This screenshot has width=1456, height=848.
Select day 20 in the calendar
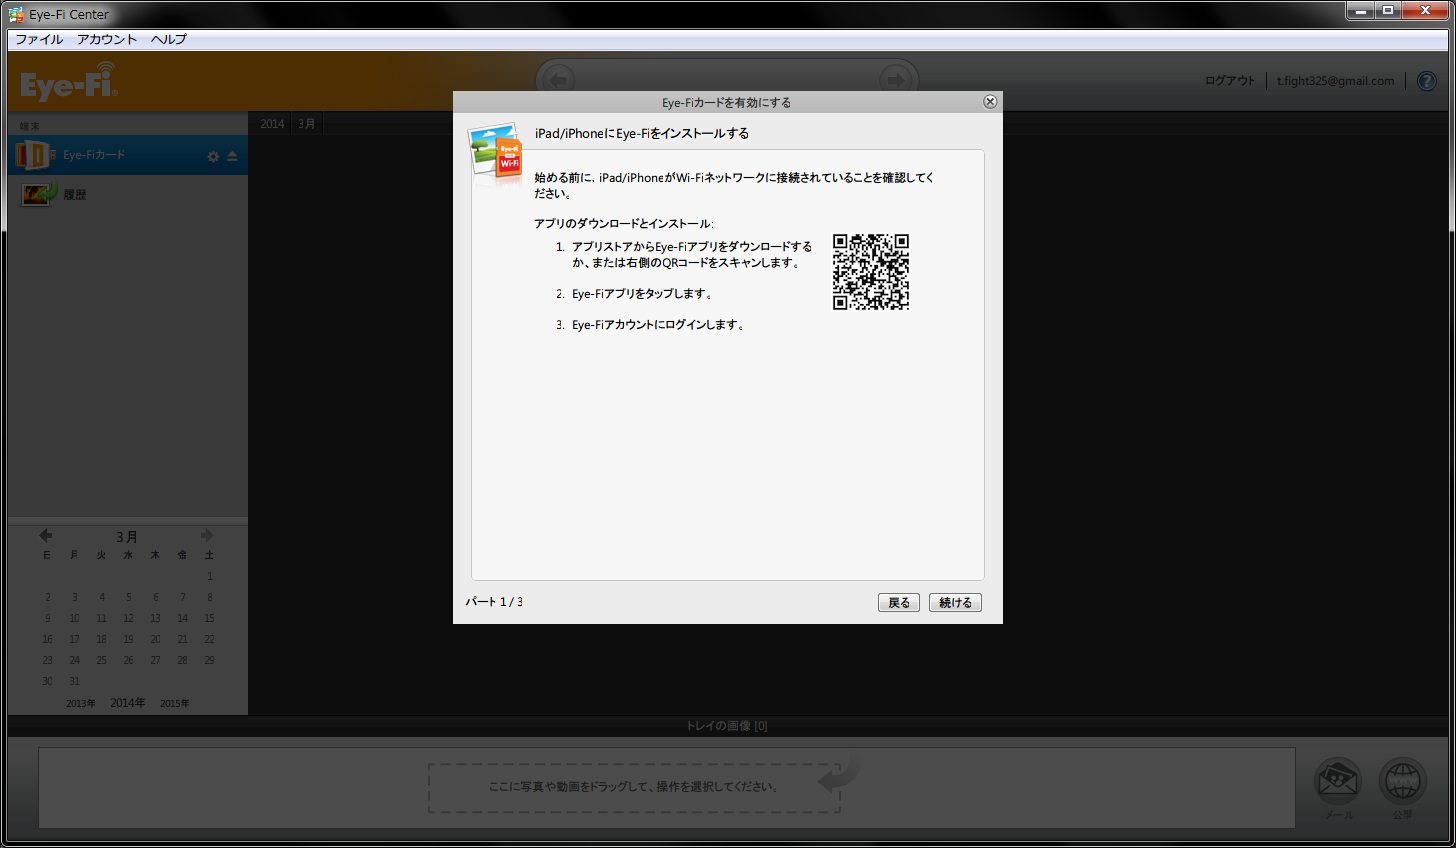click(x=155, y=639)
